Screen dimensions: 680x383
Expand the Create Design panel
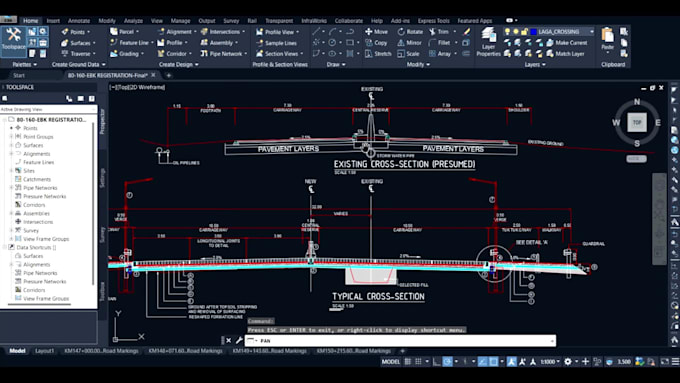(178, 65)
